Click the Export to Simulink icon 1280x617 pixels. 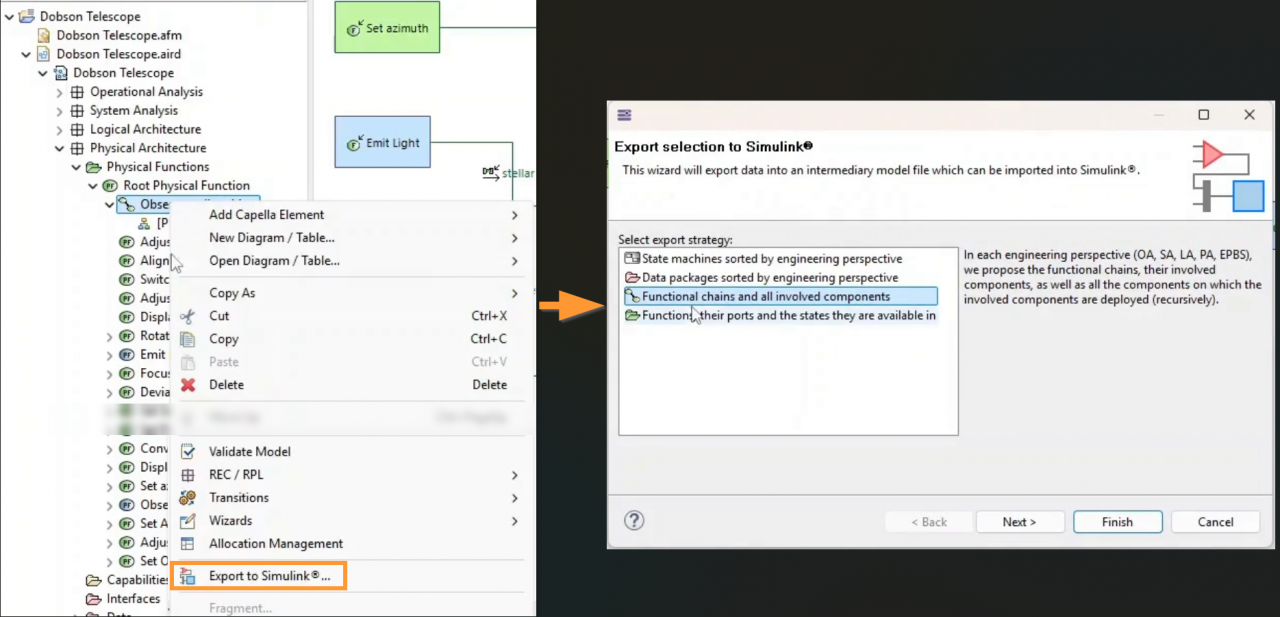pyautogui.click(x=188, y=577)
